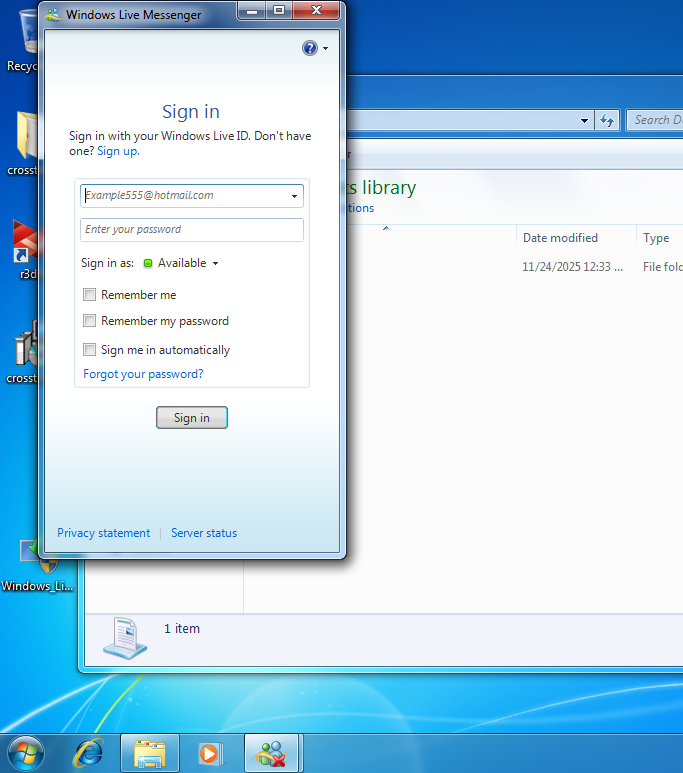Sort files by Date modified column
This screenshot has width=683, height=773.
click(560, 238)
